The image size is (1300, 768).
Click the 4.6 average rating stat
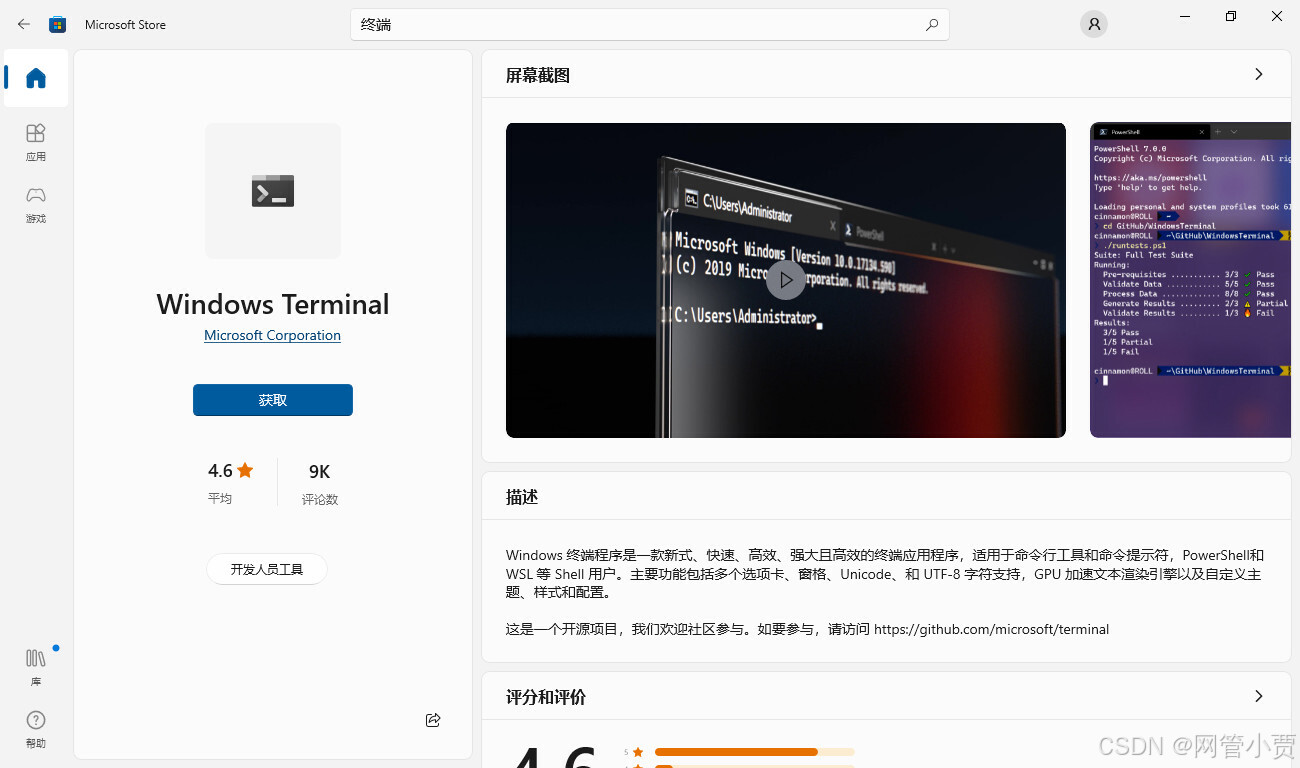[231, 482]
